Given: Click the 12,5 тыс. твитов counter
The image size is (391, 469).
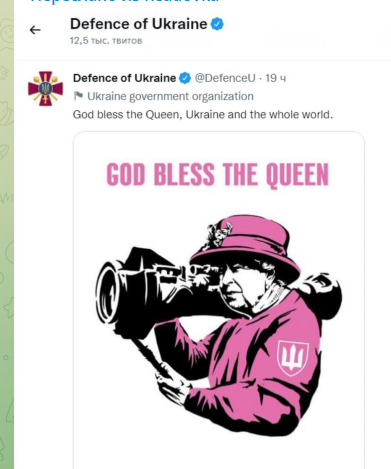Looking at the screenshot, I should [x=106, y=41].
